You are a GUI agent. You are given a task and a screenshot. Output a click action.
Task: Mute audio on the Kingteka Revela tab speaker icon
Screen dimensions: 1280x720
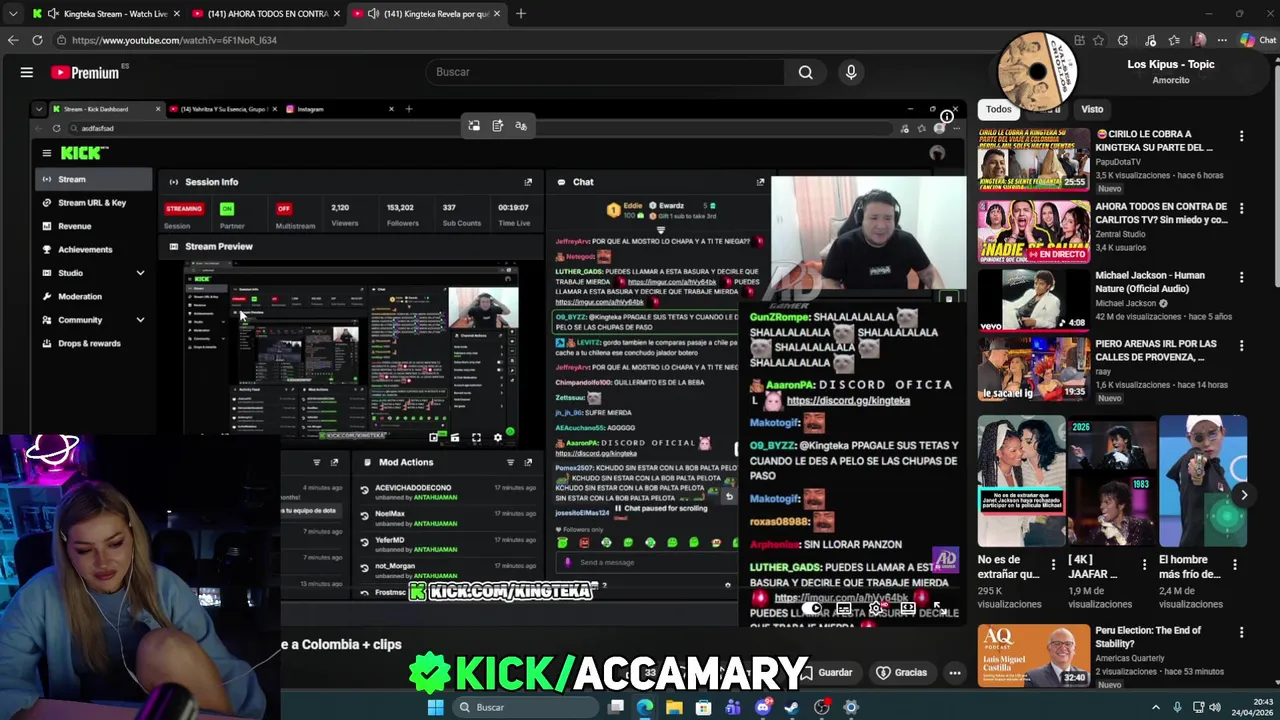373,14
